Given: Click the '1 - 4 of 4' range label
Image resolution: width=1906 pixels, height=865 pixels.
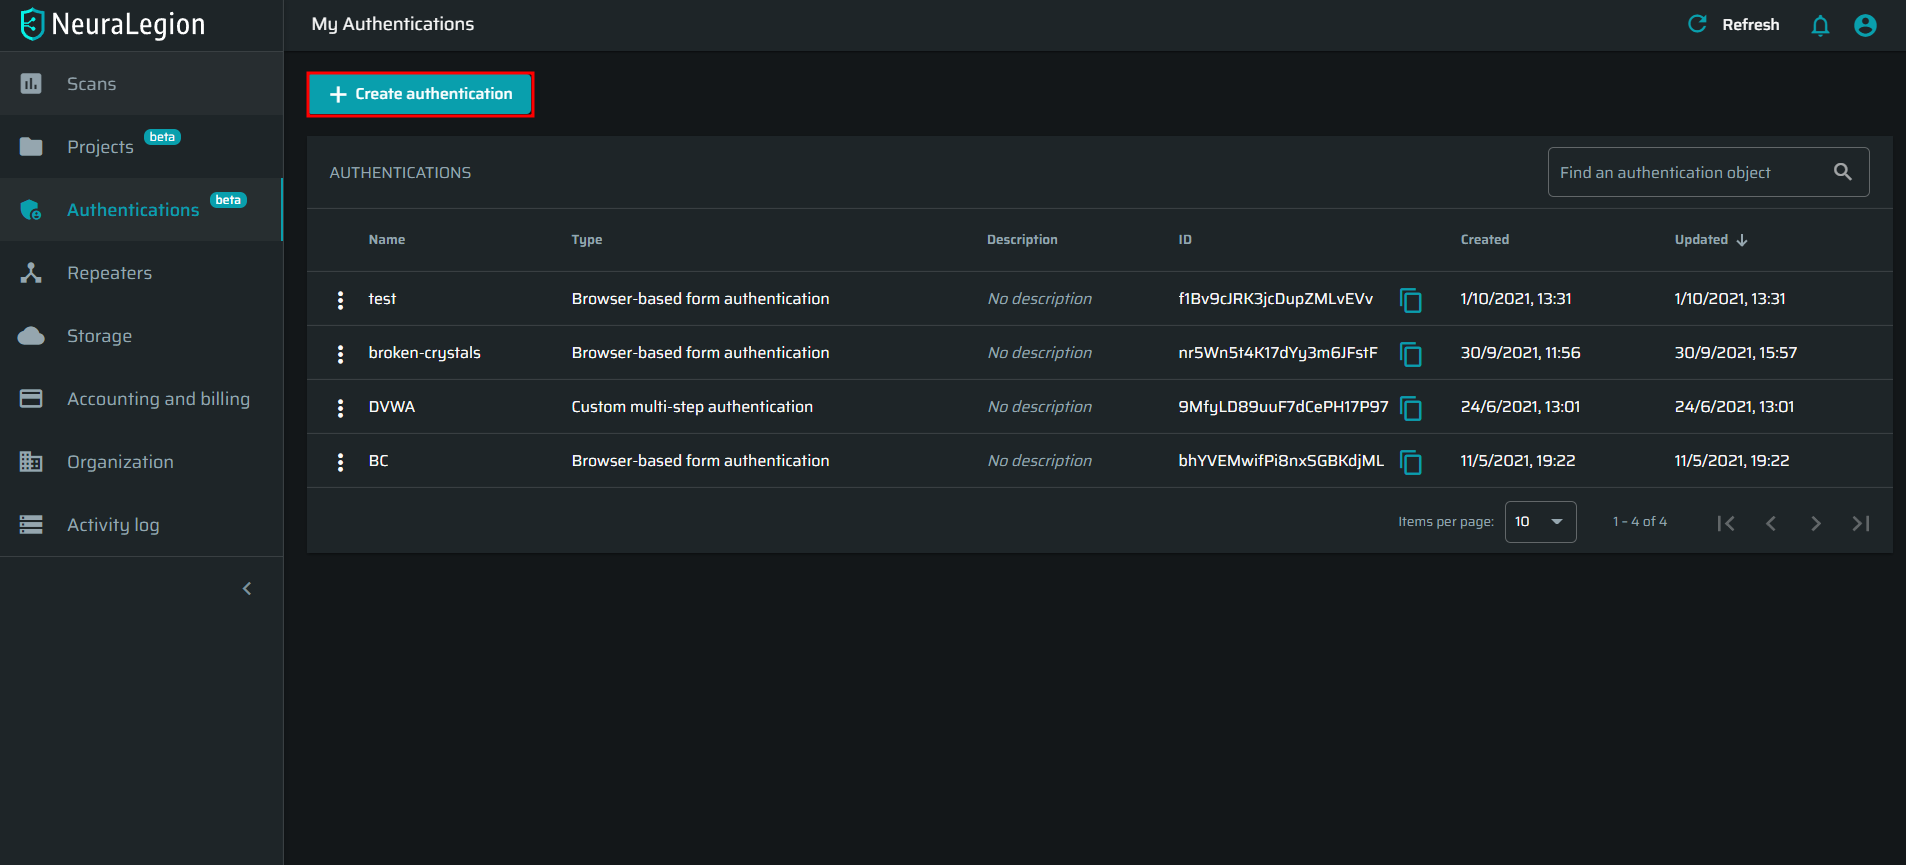Looking at the screenshot, I should click(x=1640, y=522).
